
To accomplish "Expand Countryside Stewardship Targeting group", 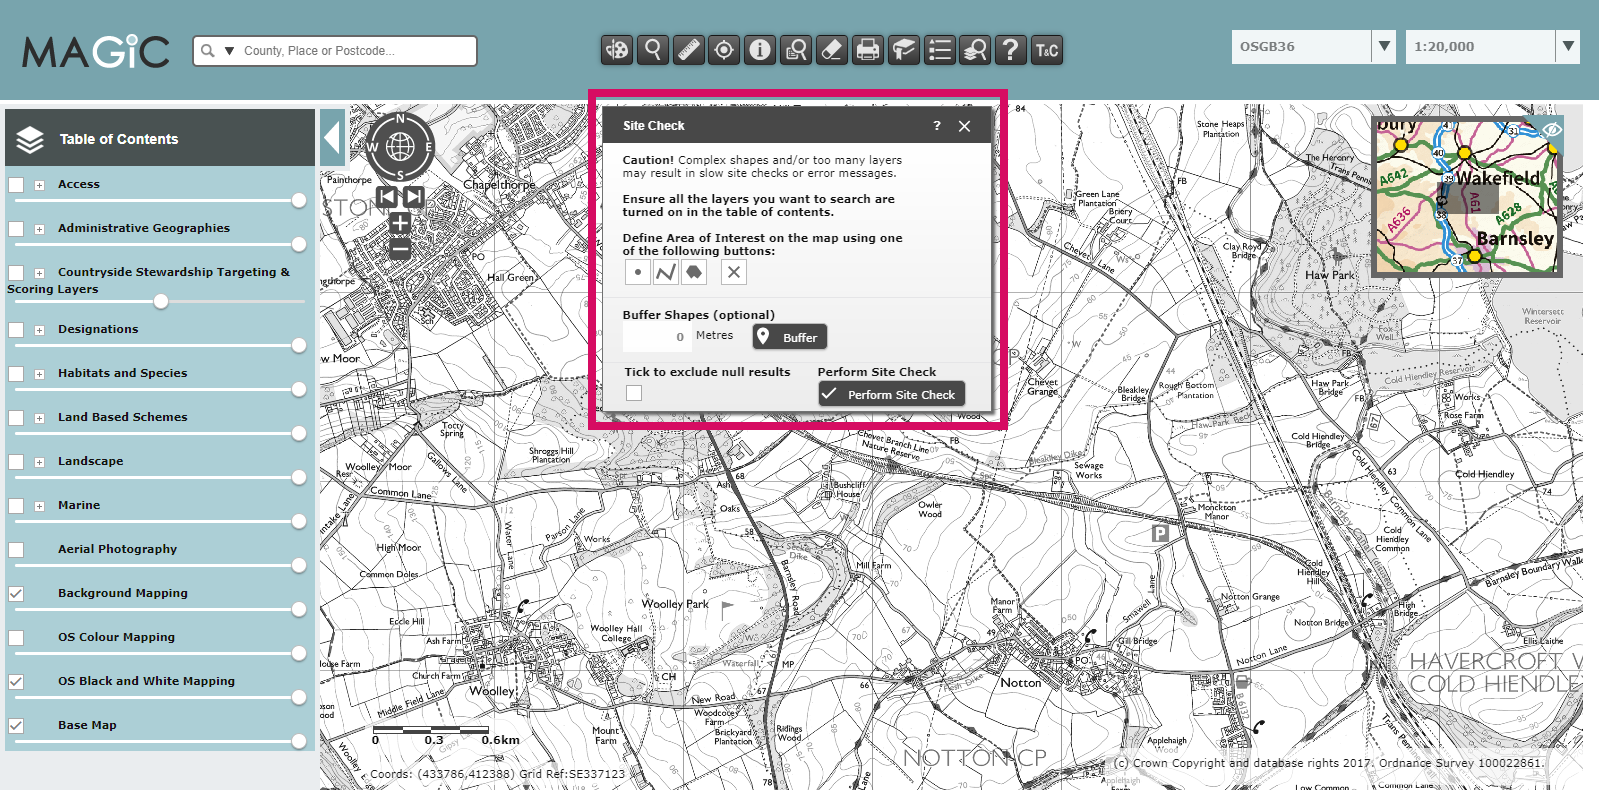I will pos(39,273).
